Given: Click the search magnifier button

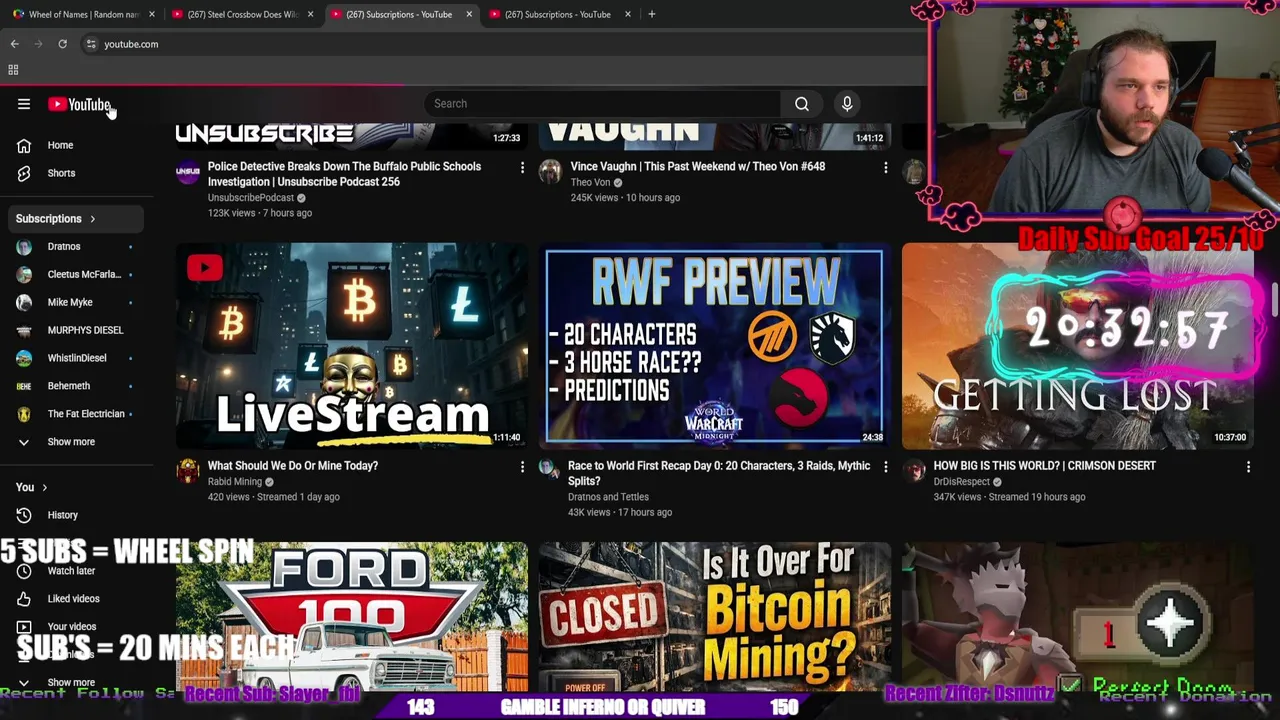Looking at the screenshot, I should point(801,104).
